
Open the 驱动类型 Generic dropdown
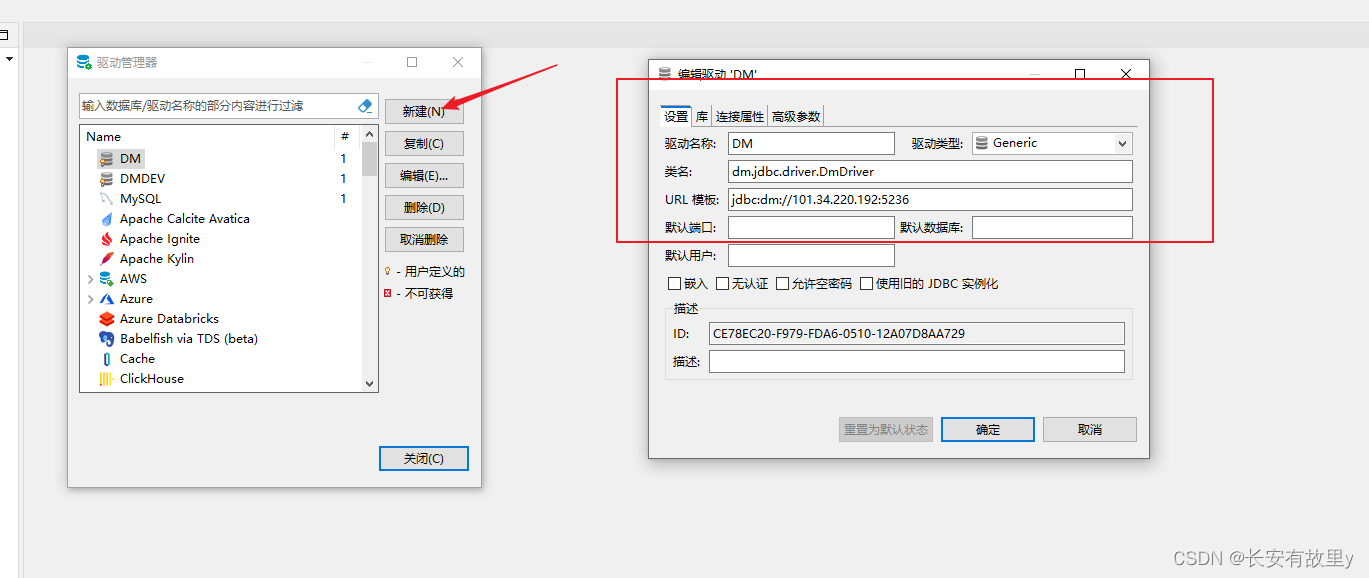[x=1050, y=143]
